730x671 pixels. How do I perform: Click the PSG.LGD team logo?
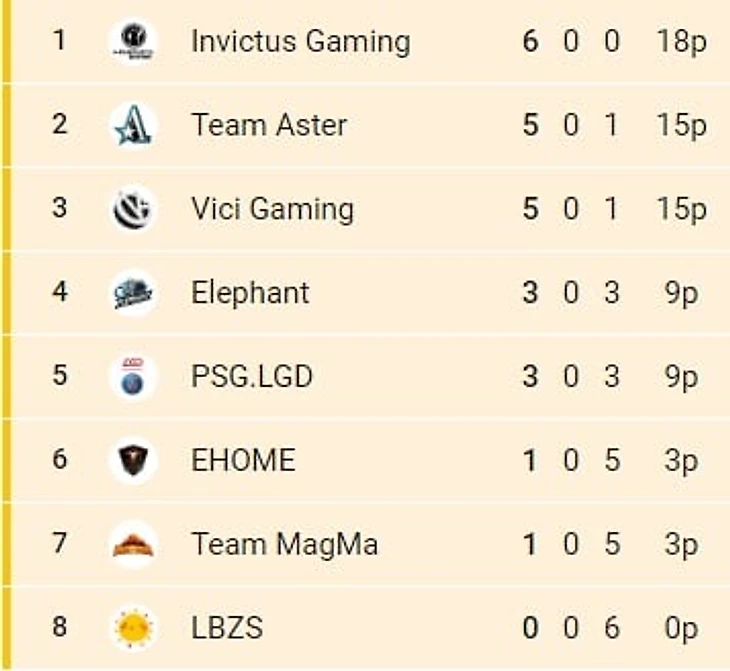tap(133, 376)
